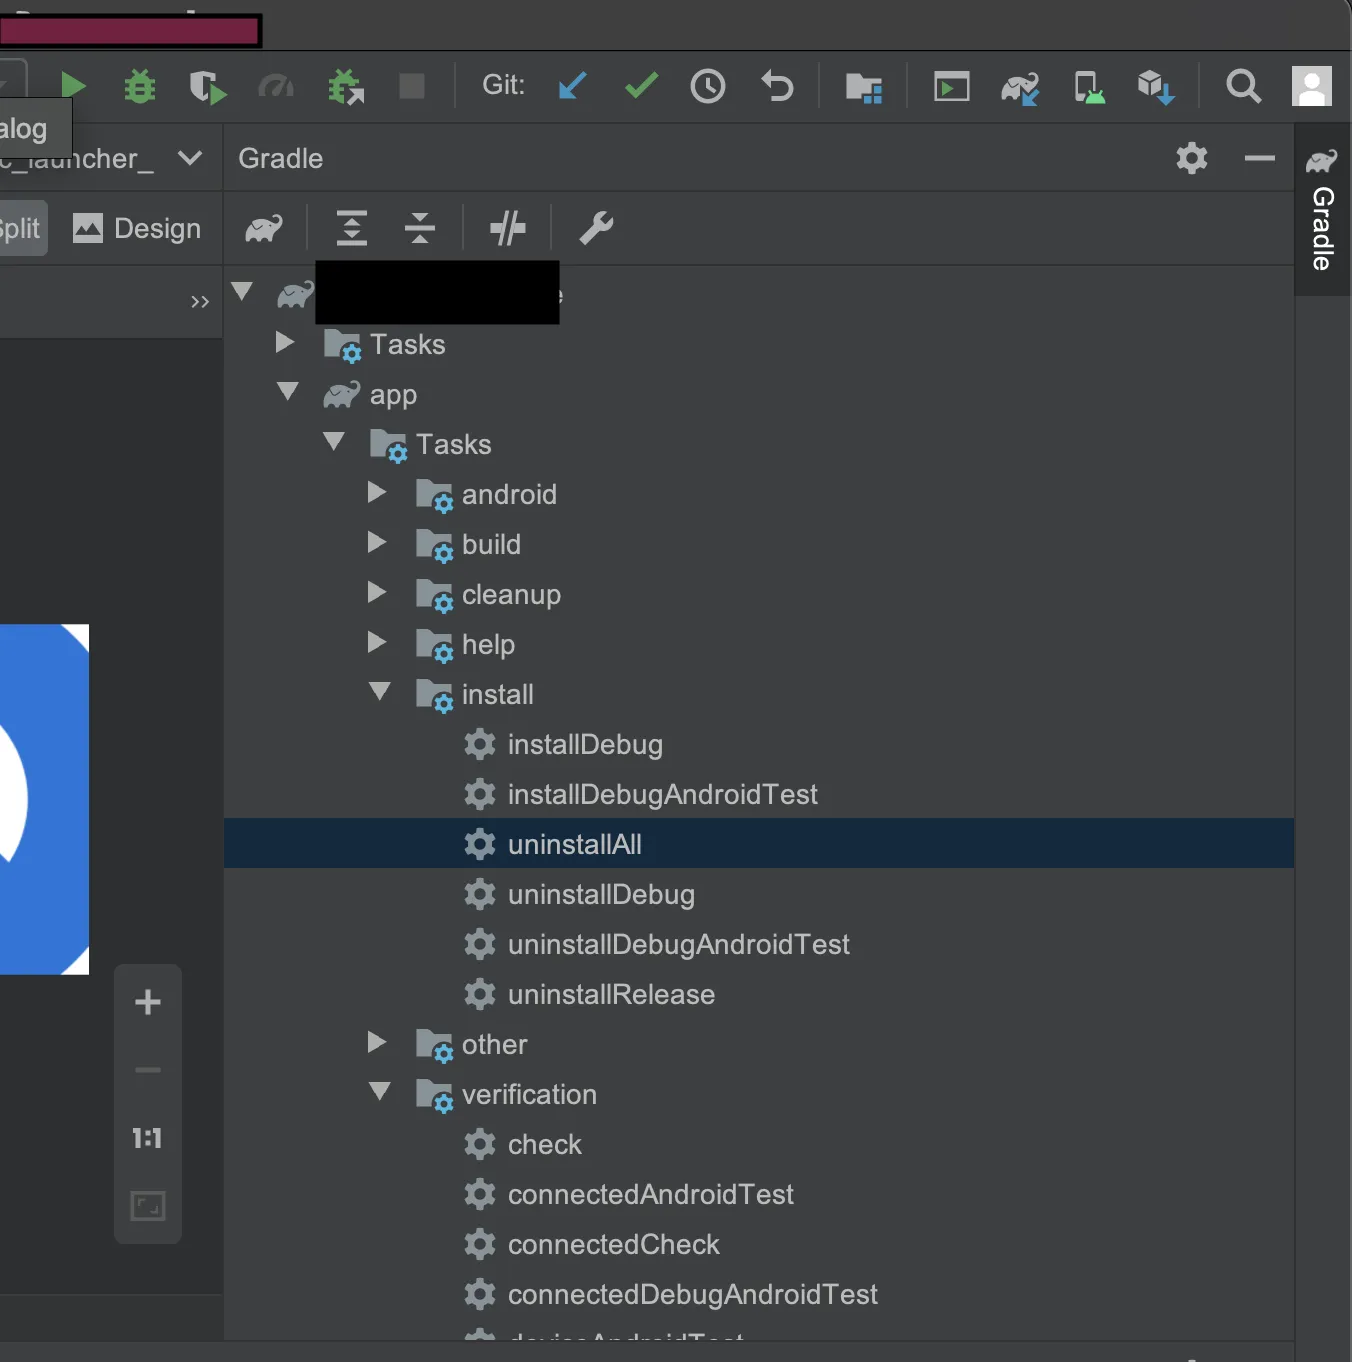Click Collapse All in Gradle toolbar
The image size is (1352, 1362).
(x=420, y=229)
